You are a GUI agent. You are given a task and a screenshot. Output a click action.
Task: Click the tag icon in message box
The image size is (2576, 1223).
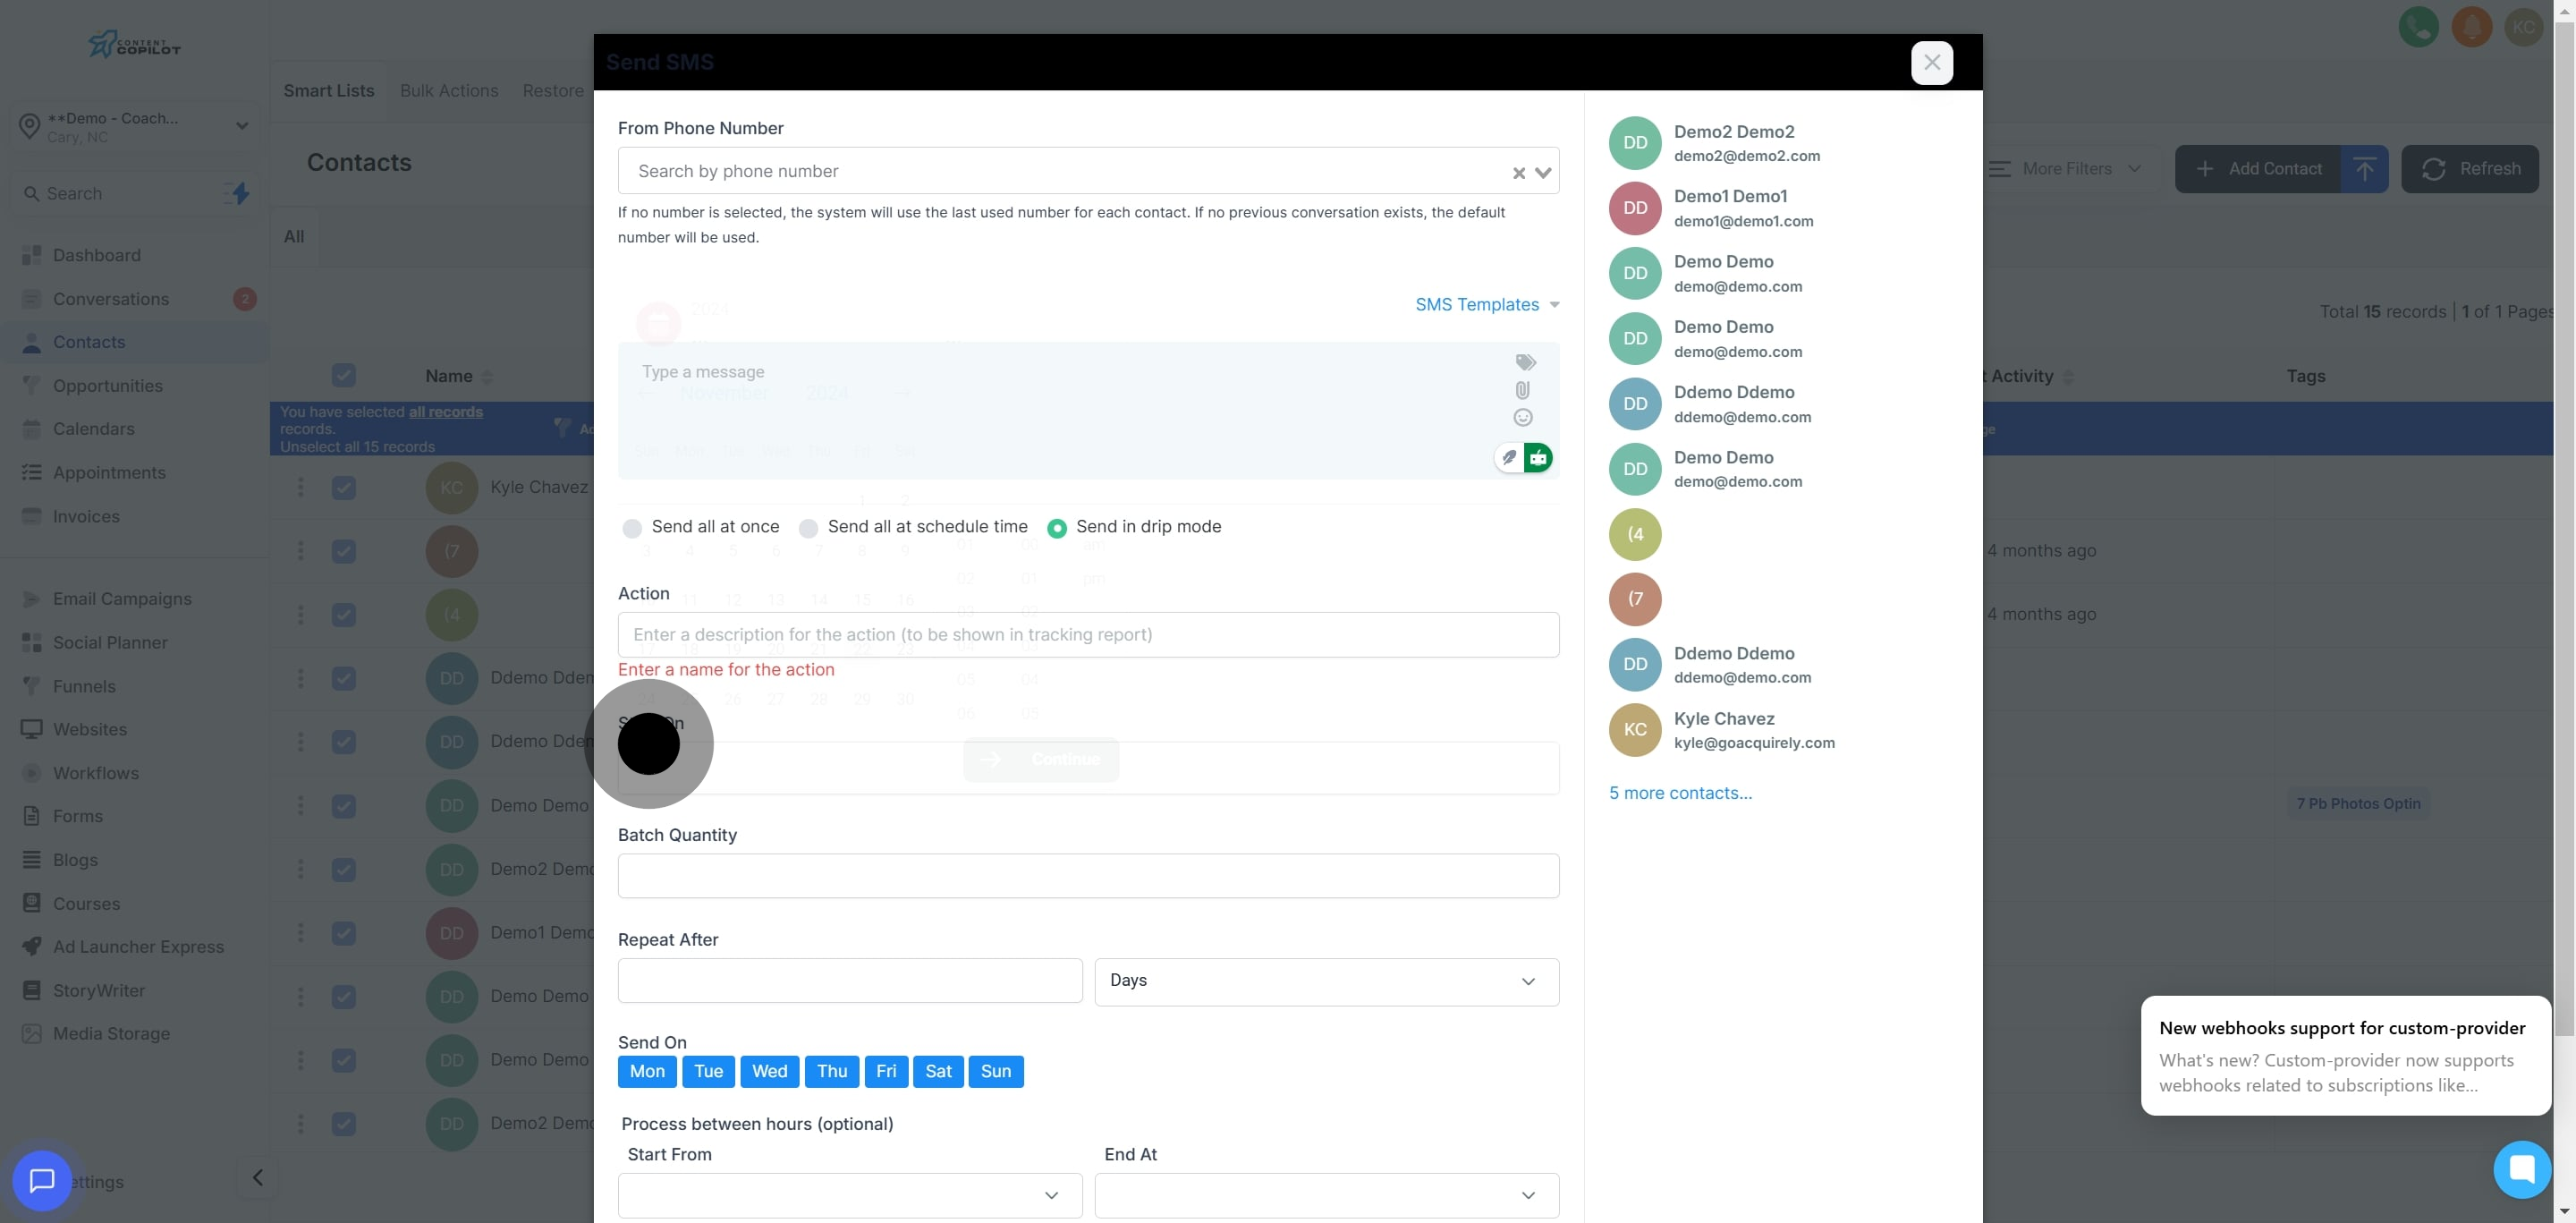(x=1525, y=362)
